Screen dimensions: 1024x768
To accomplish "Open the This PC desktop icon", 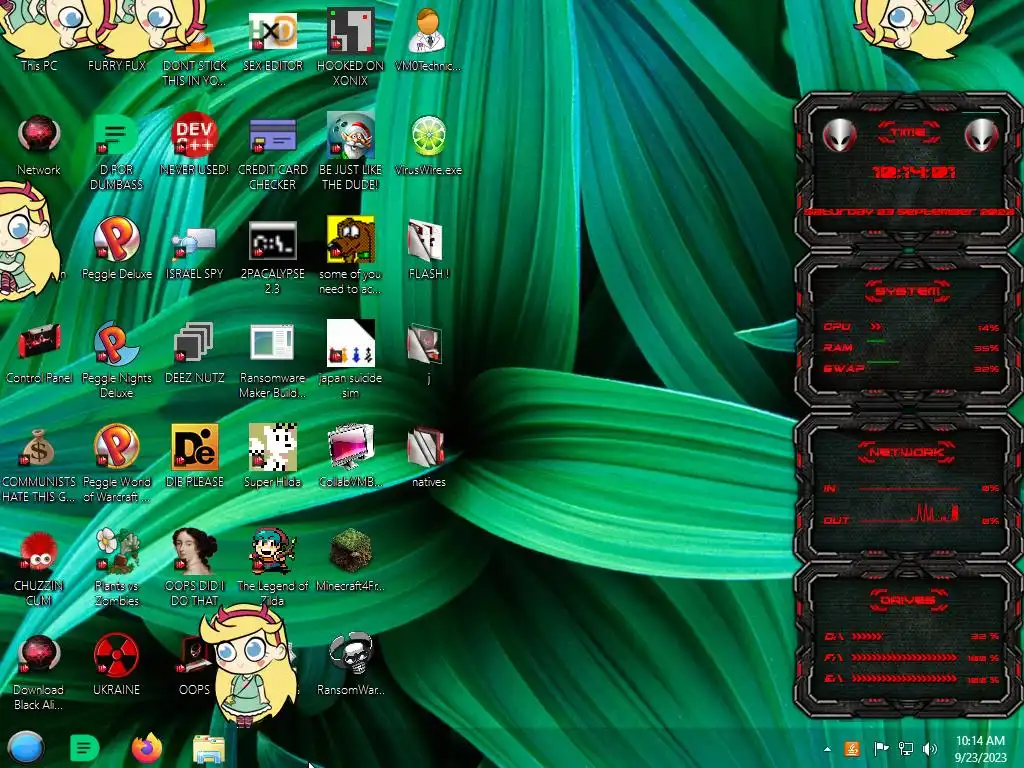I will coord(39,65).
